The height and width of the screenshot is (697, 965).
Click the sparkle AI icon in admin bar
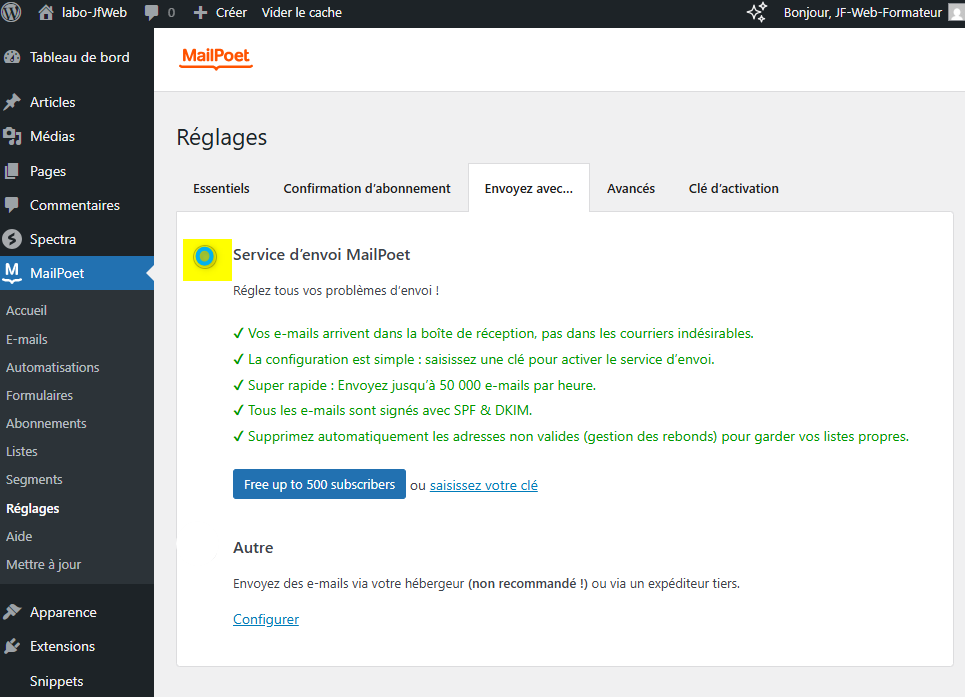(x=757, y=12)
